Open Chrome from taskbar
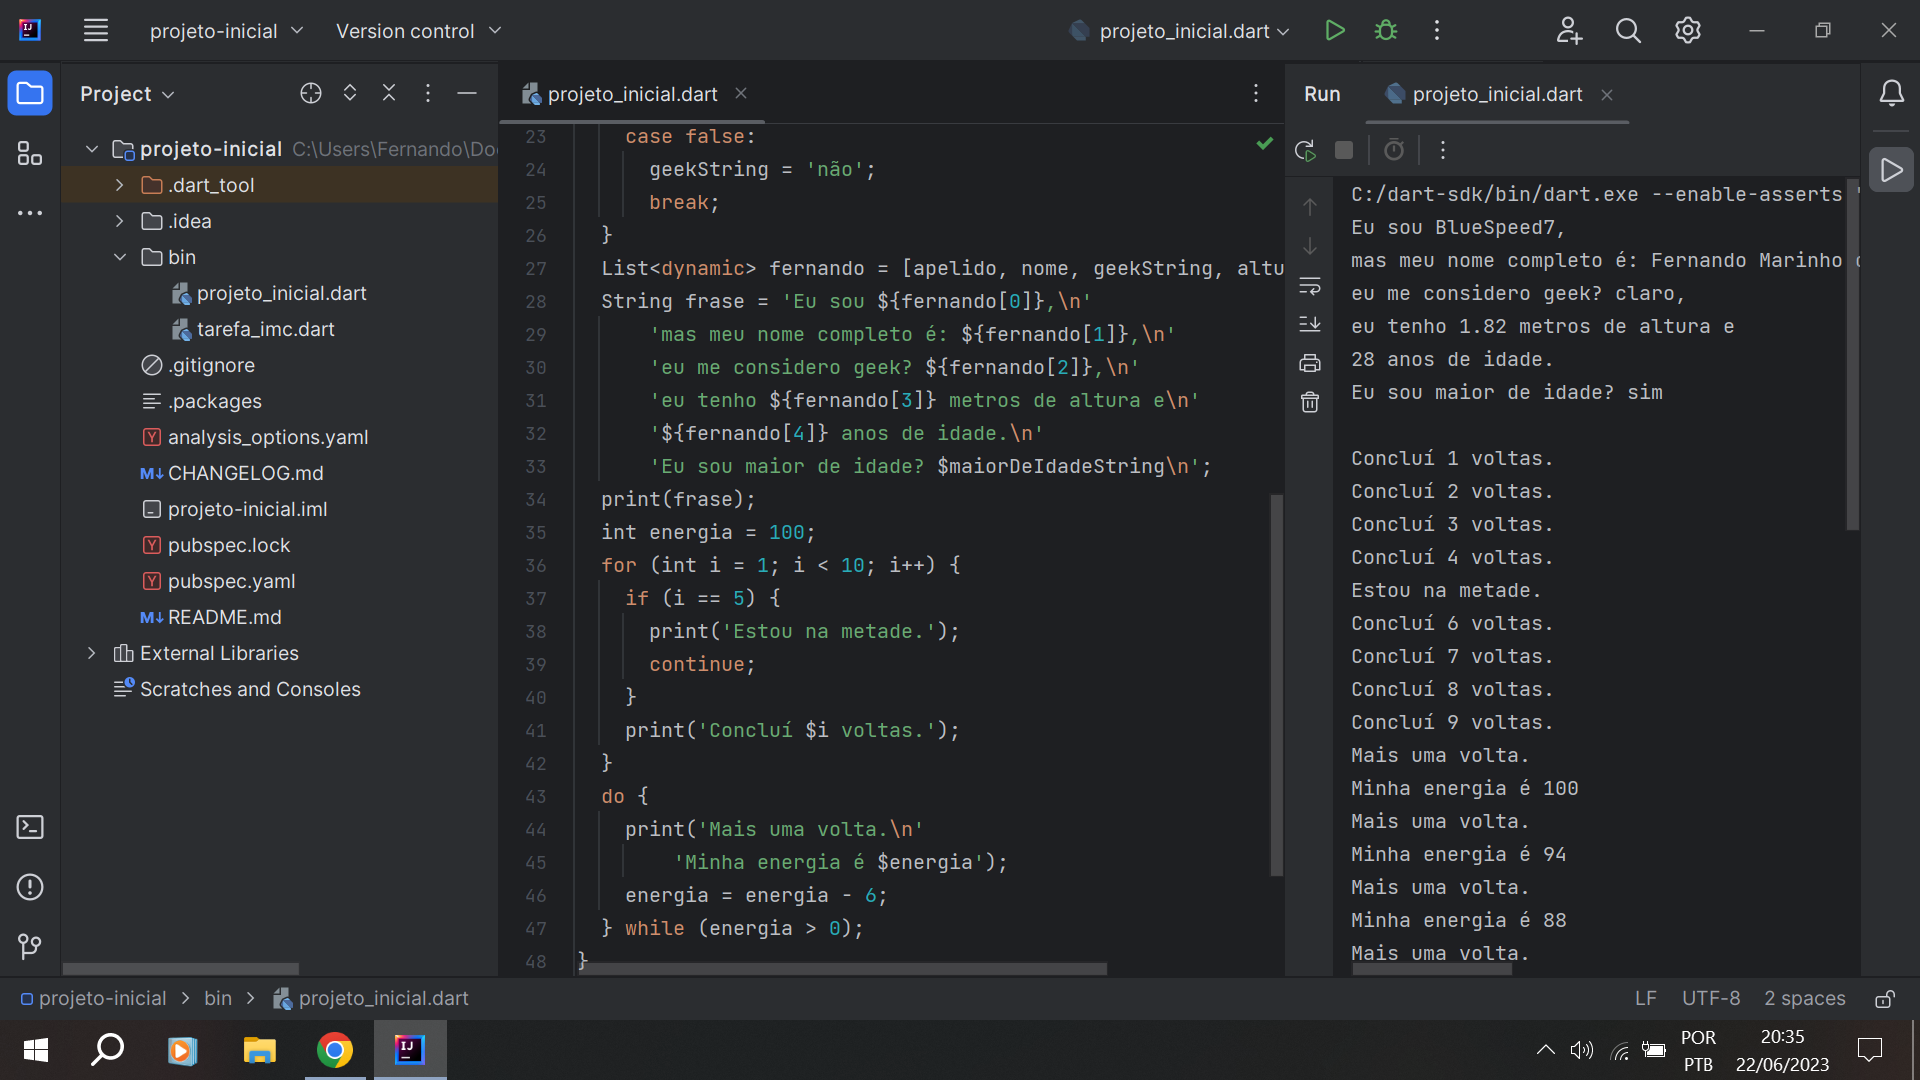 coord(334,1050)
